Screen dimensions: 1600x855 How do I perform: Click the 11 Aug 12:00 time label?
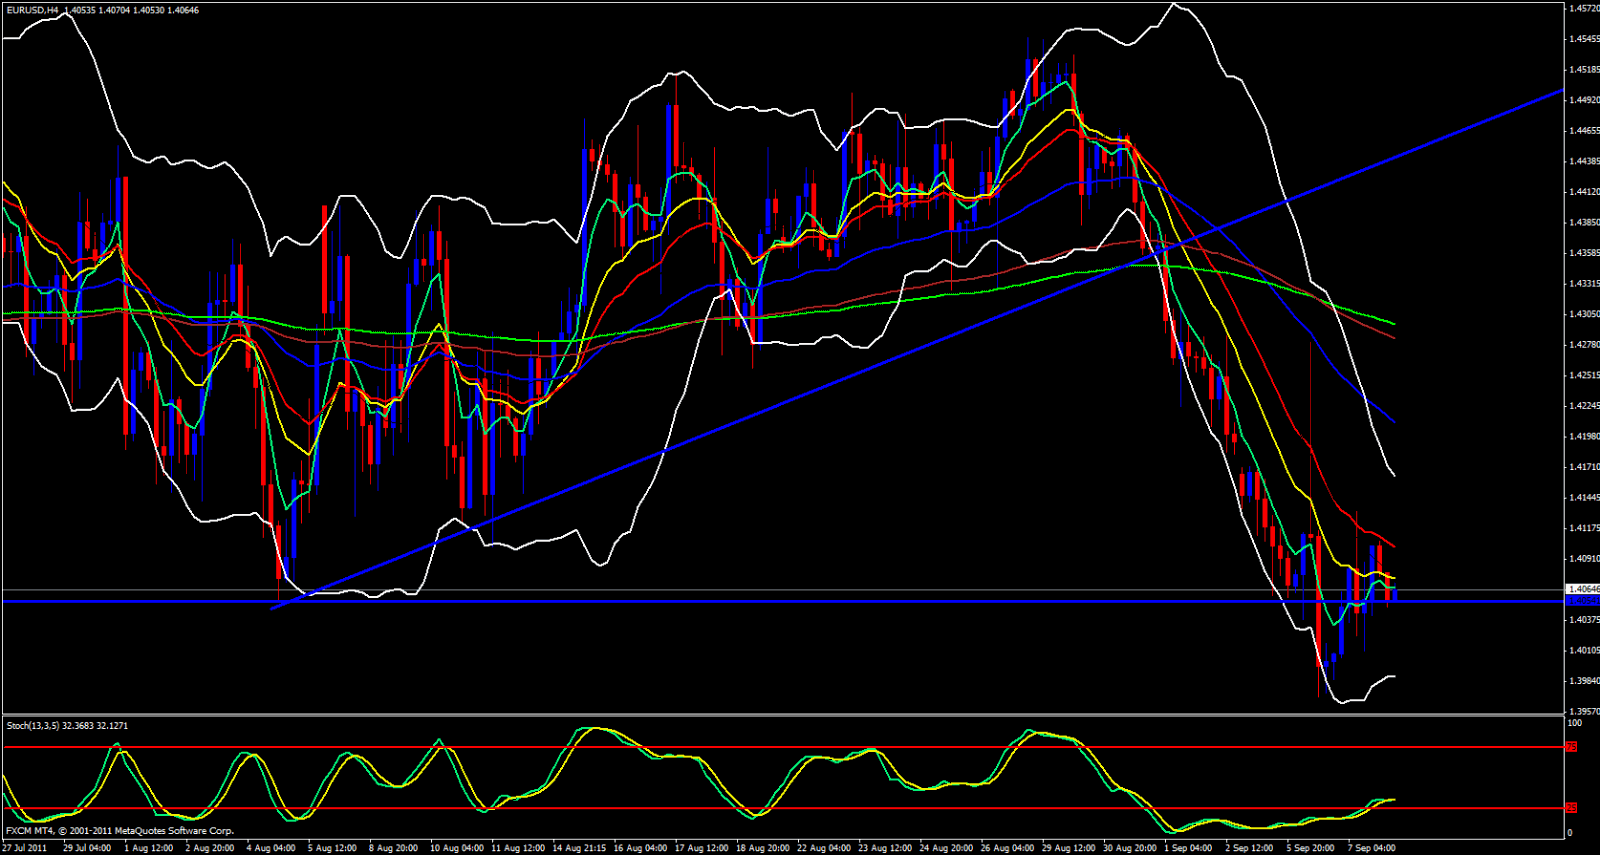click(x=518, y=848)
